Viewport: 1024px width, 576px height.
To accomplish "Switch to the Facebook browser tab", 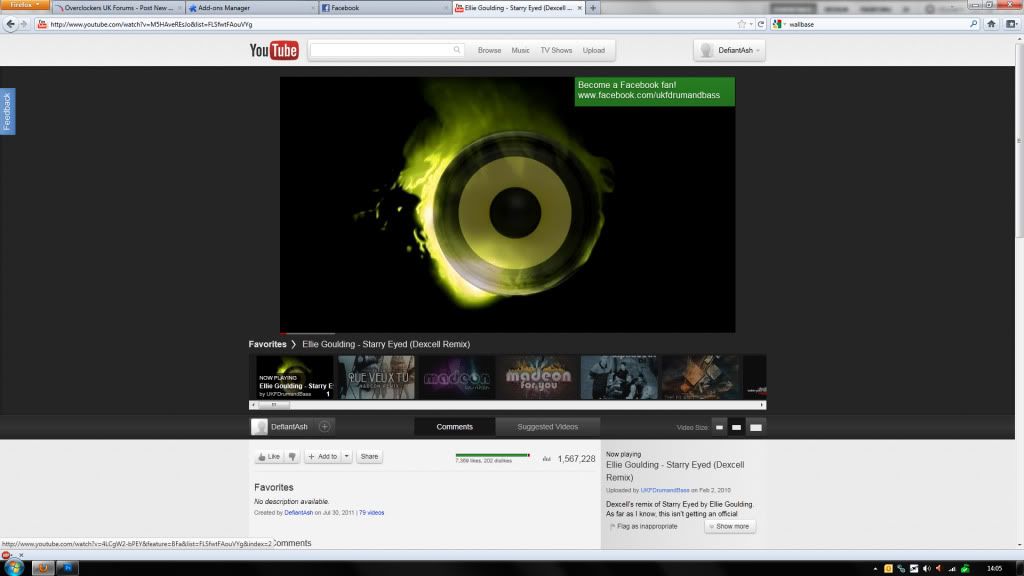I will coord(384,8).
